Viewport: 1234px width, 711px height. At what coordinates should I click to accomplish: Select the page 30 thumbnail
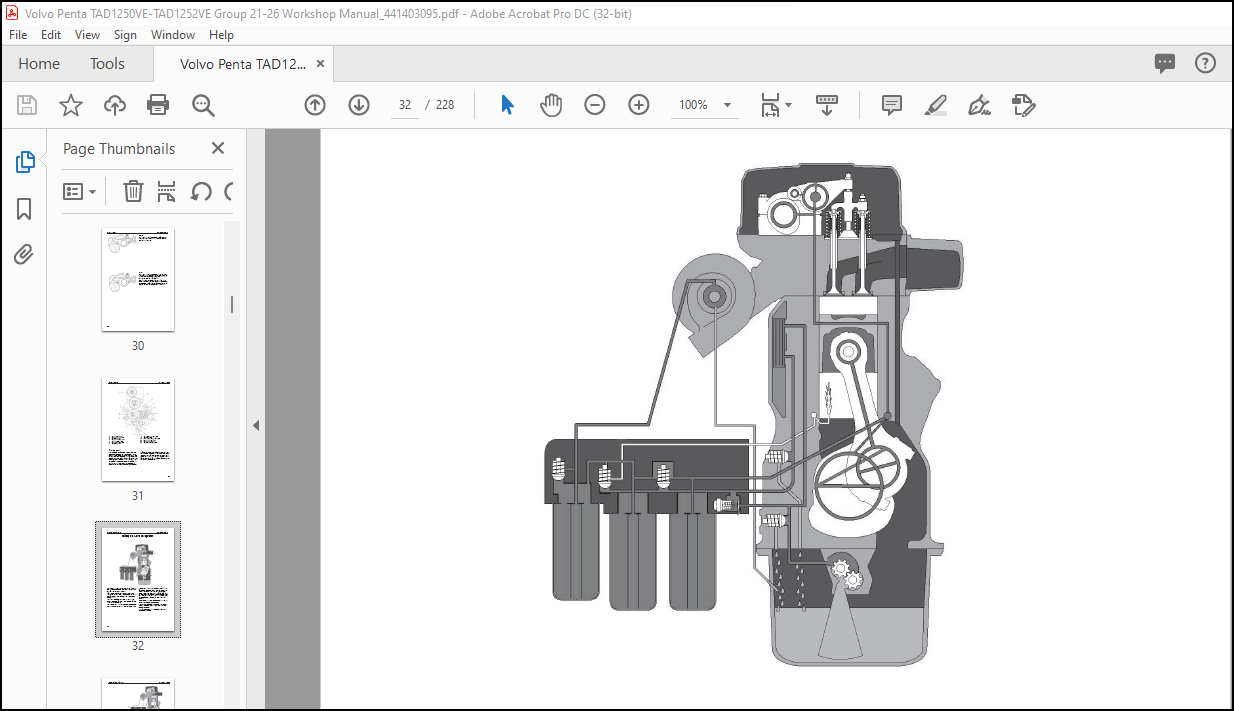point(138,279)
